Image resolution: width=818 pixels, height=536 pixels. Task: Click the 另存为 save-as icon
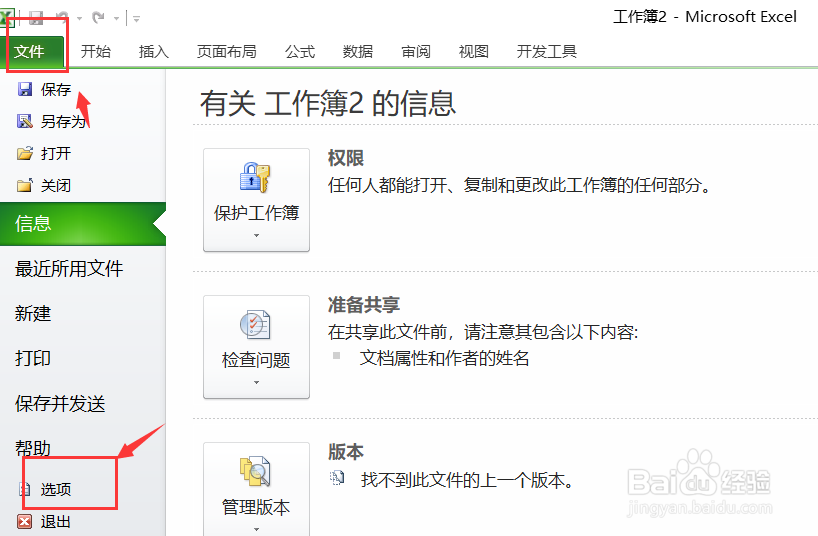[x=25, y=121]
